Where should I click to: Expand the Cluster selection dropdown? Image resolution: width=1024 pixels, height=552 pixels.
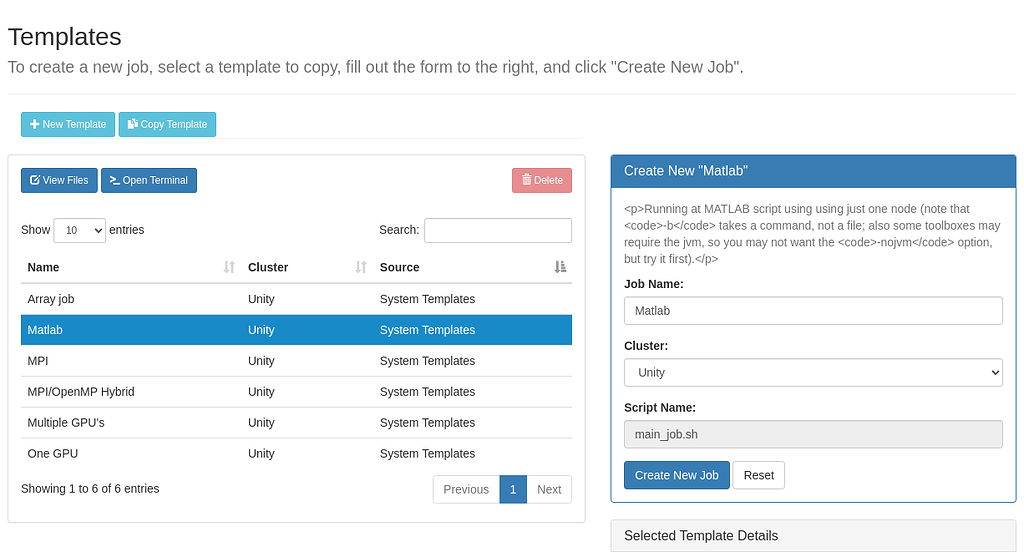[x=813, y=372]
